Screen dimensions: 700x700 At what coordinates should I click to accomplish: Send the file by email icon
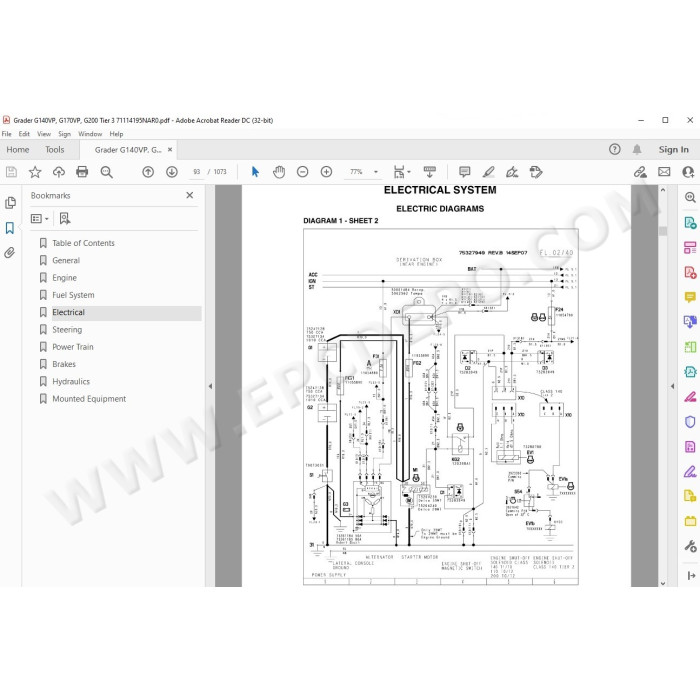pyautogui.click(x=664, y=172)
